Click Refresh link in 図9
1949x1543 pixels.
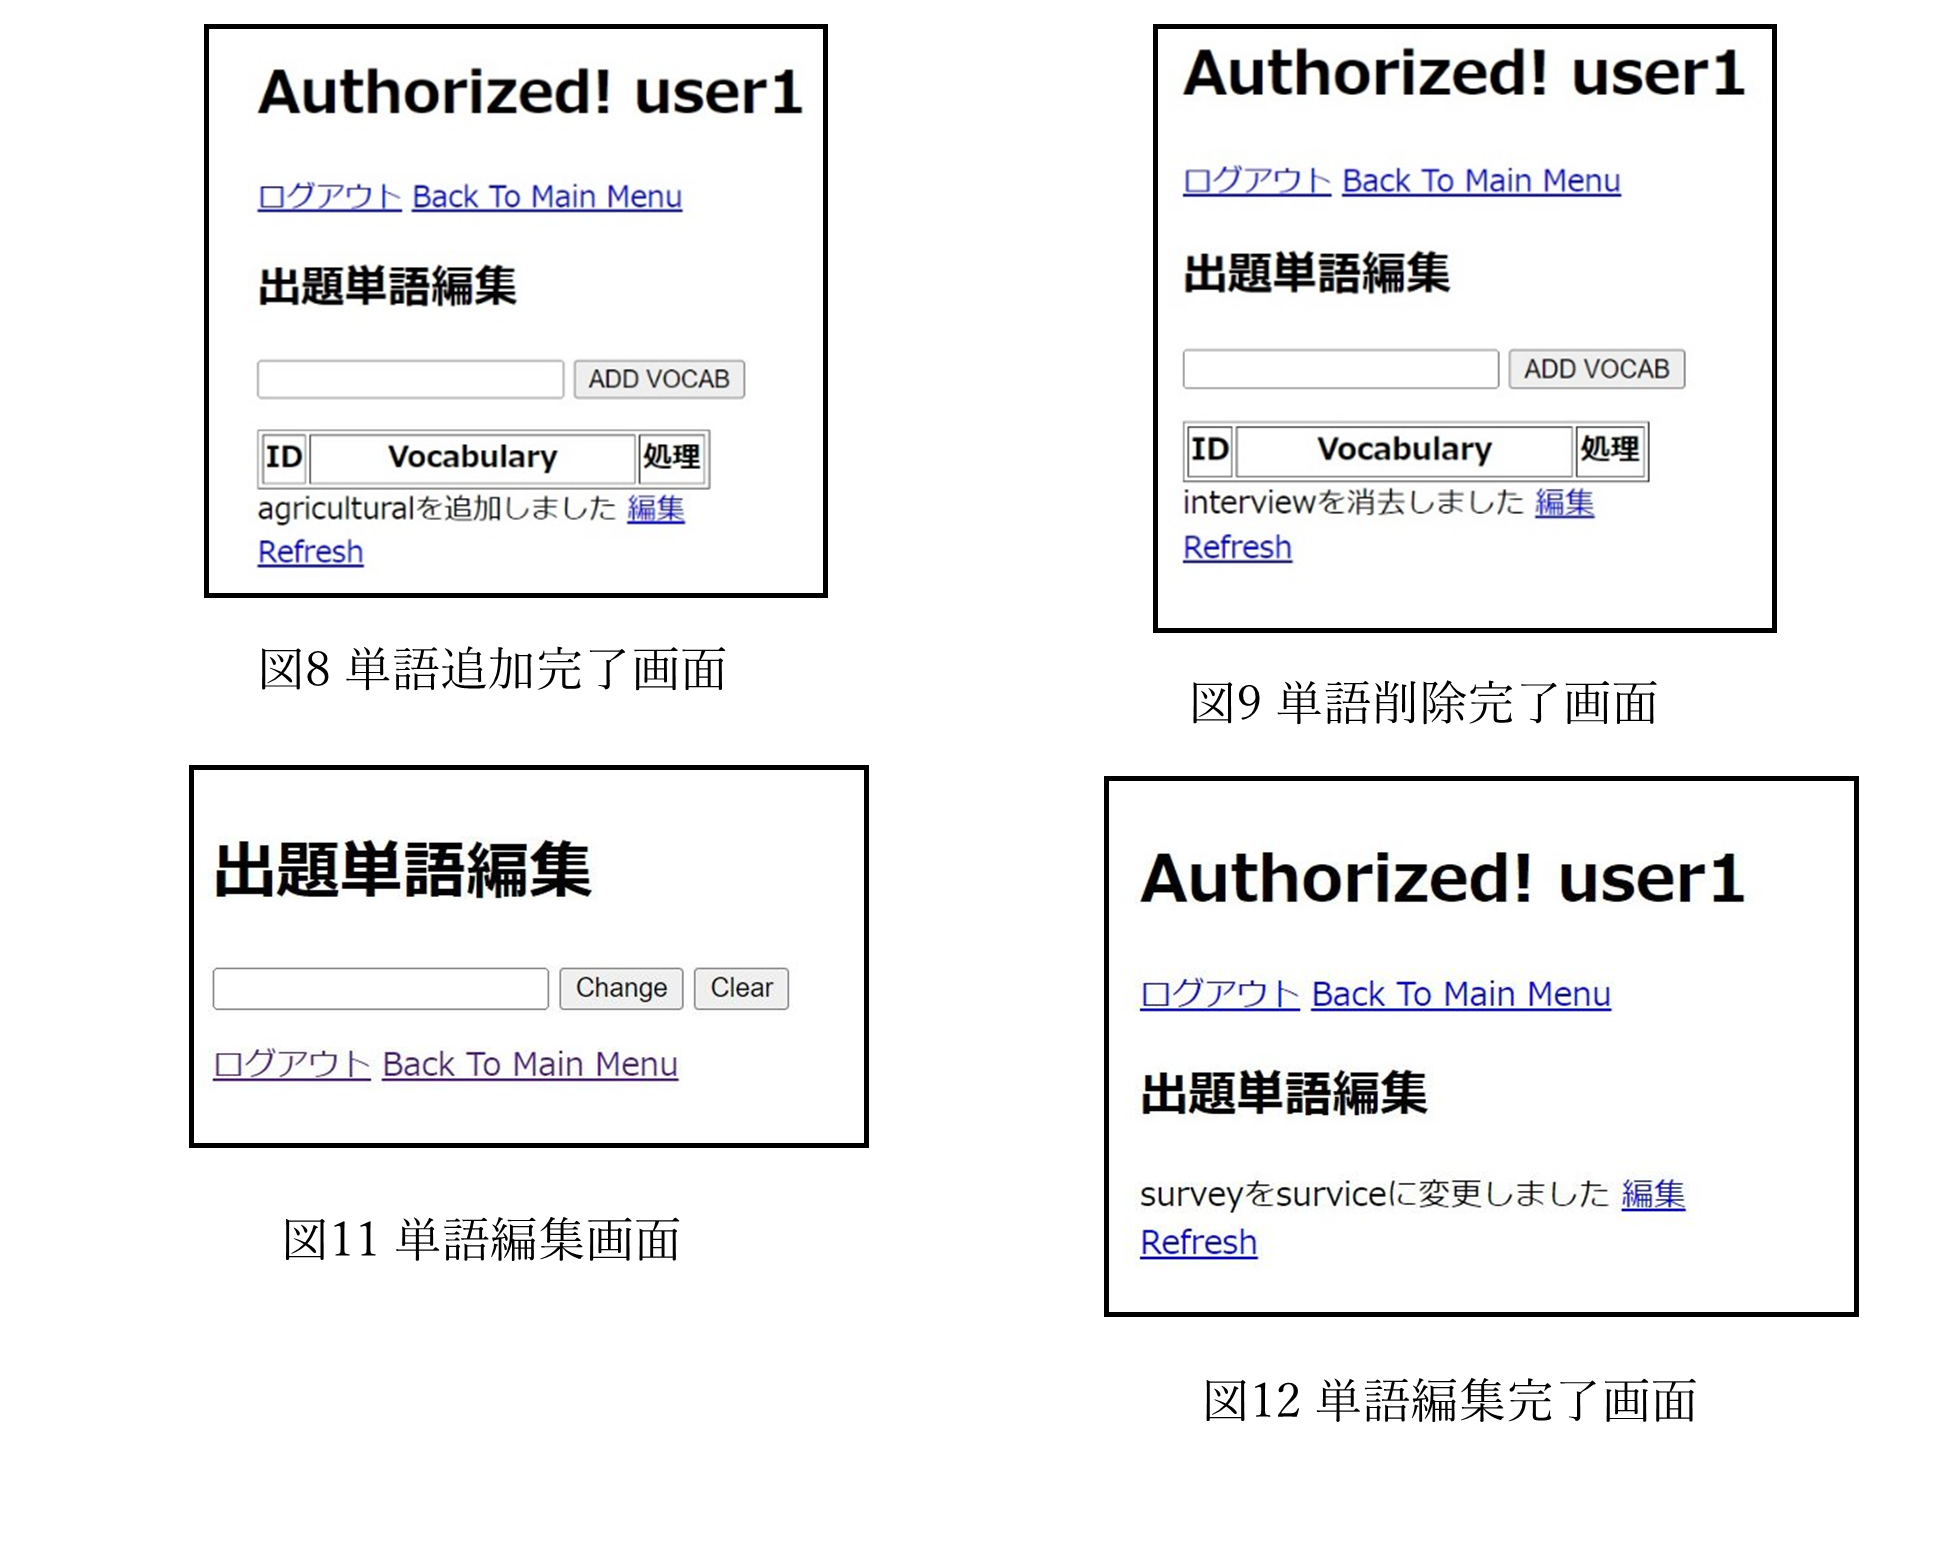(1237, 547)
